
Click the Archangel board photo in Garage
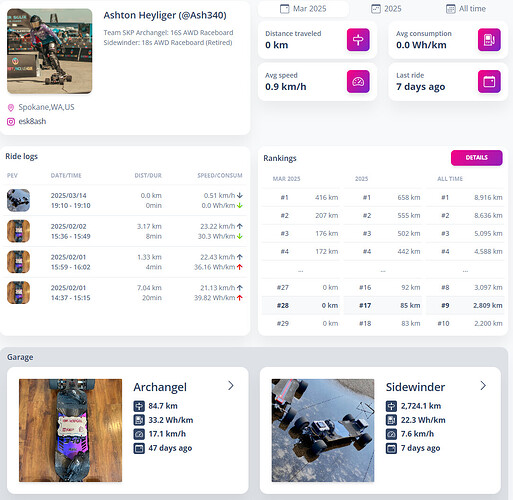pos(70,430)
